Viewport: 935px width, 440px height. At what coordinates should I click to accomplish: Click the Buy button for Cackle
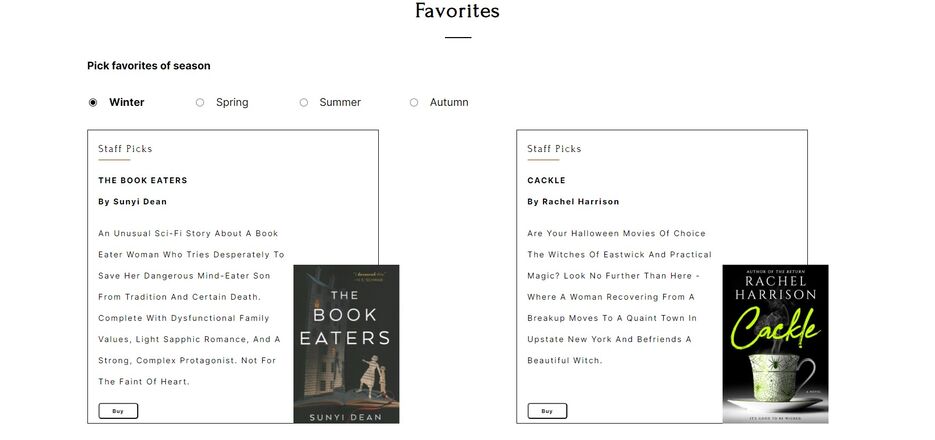tap(547, 411)
